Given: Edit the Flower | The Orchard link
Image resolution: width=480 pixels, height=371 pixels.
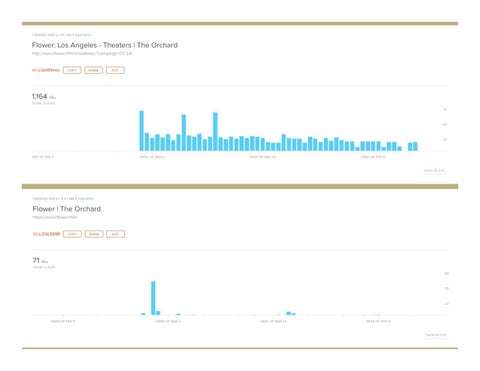Looking at the screenshot, I should tap(115, 234).
